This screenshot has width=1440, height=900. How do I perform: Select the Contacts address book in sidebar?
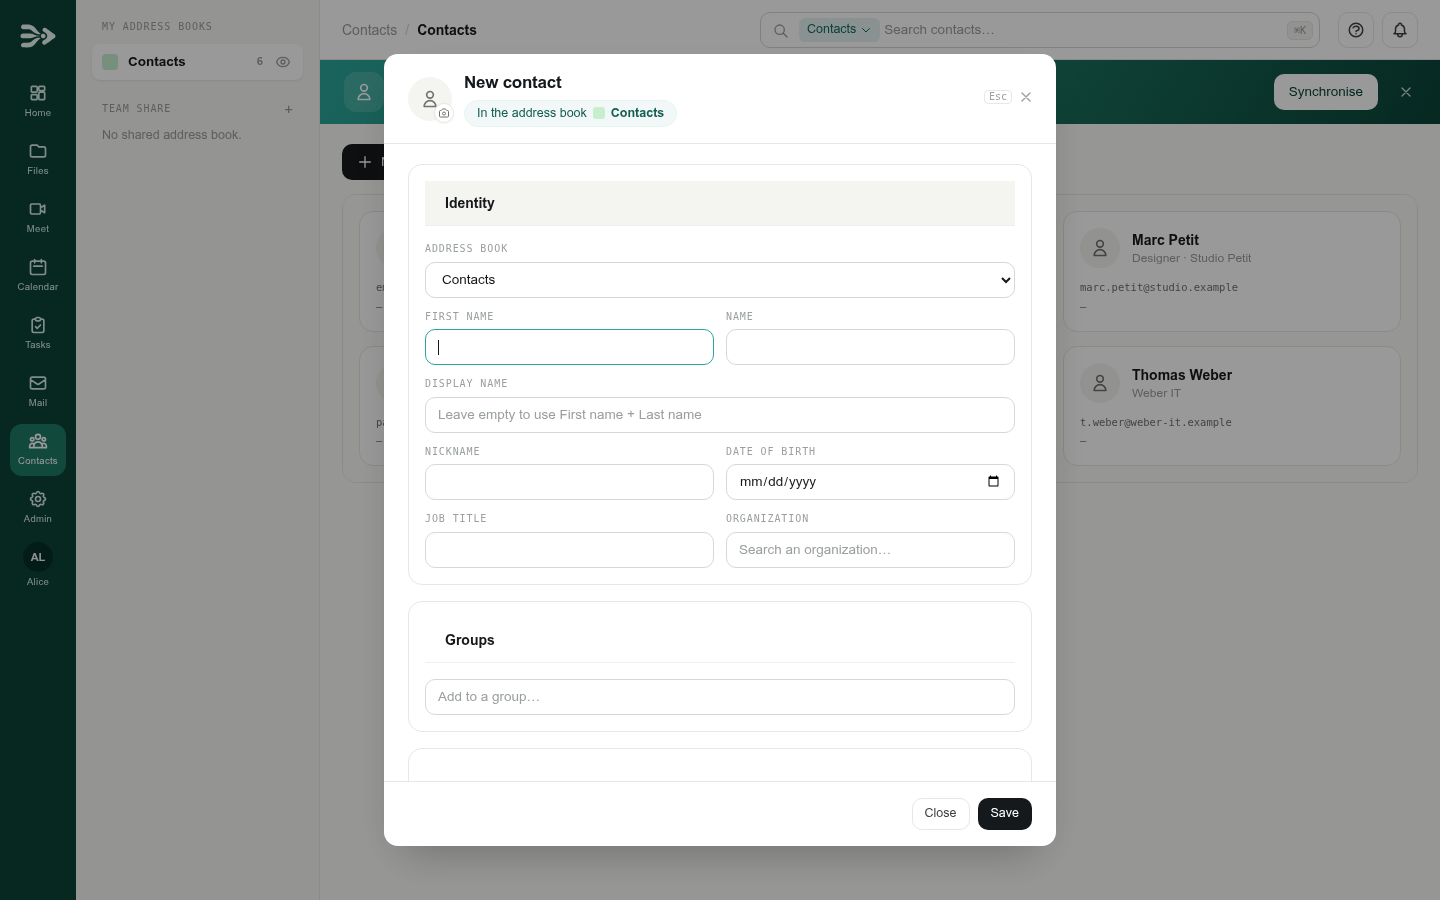coord(197,62)
